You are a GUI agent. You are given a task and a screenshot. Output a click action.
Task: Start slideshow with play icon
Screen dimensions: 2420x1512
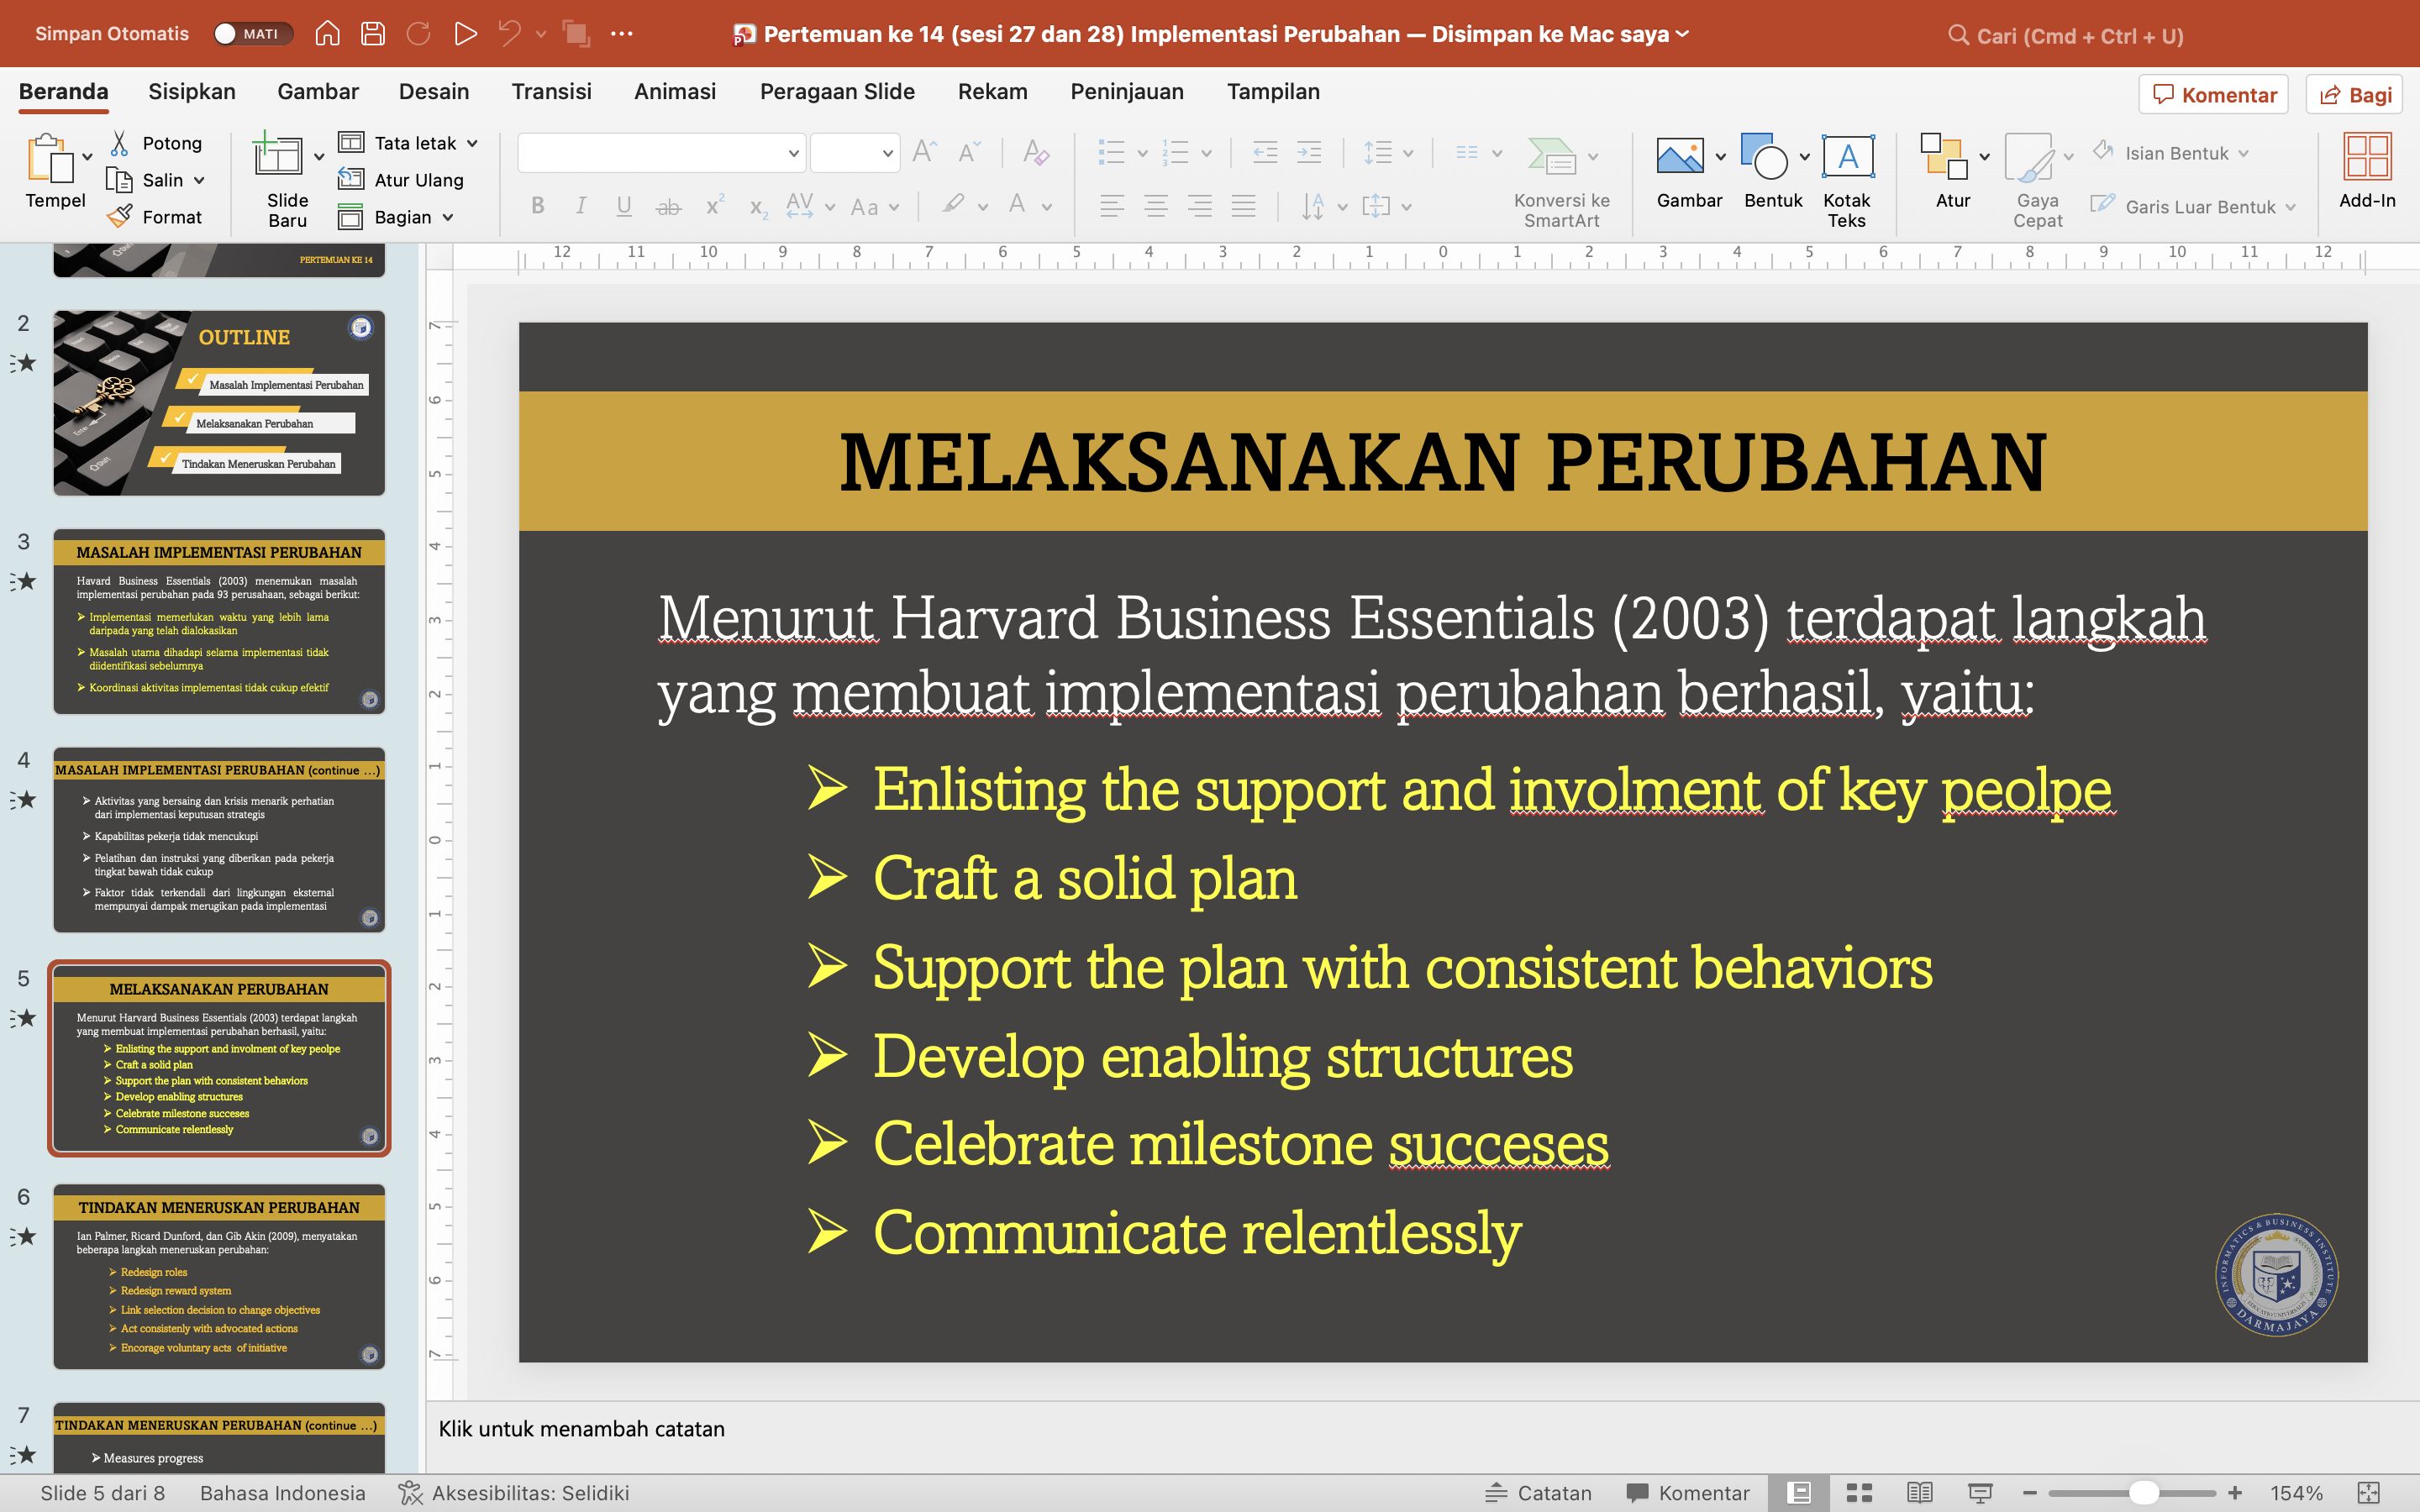465,34
